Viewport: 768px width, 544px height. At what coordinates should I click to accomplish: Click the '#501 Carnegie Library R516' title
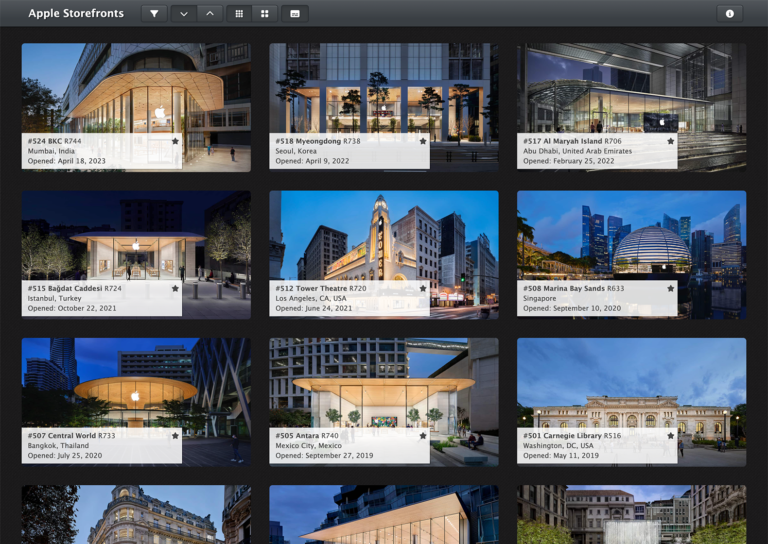tap(572, 436)
